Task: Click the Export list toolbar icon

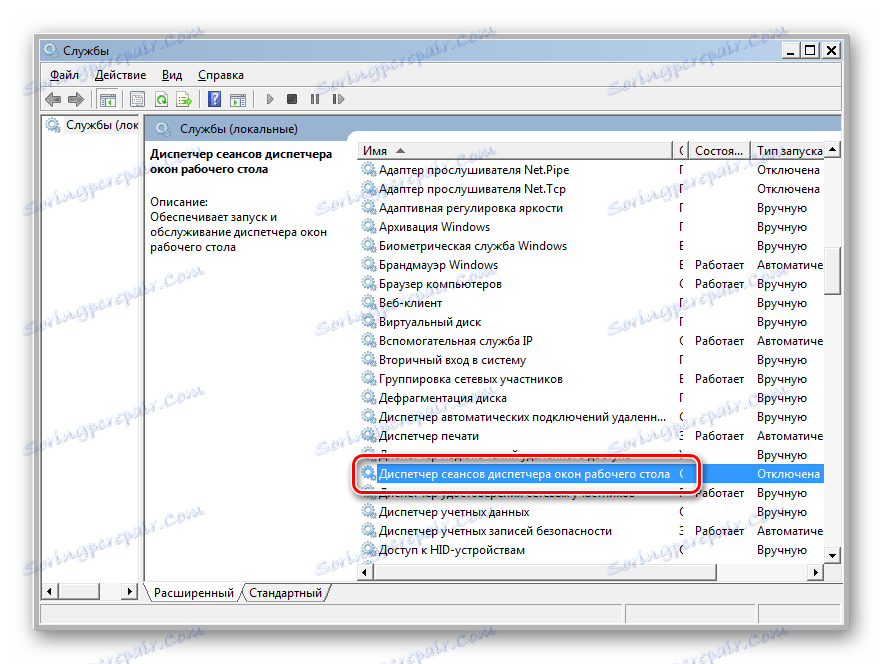Action: 184,100
